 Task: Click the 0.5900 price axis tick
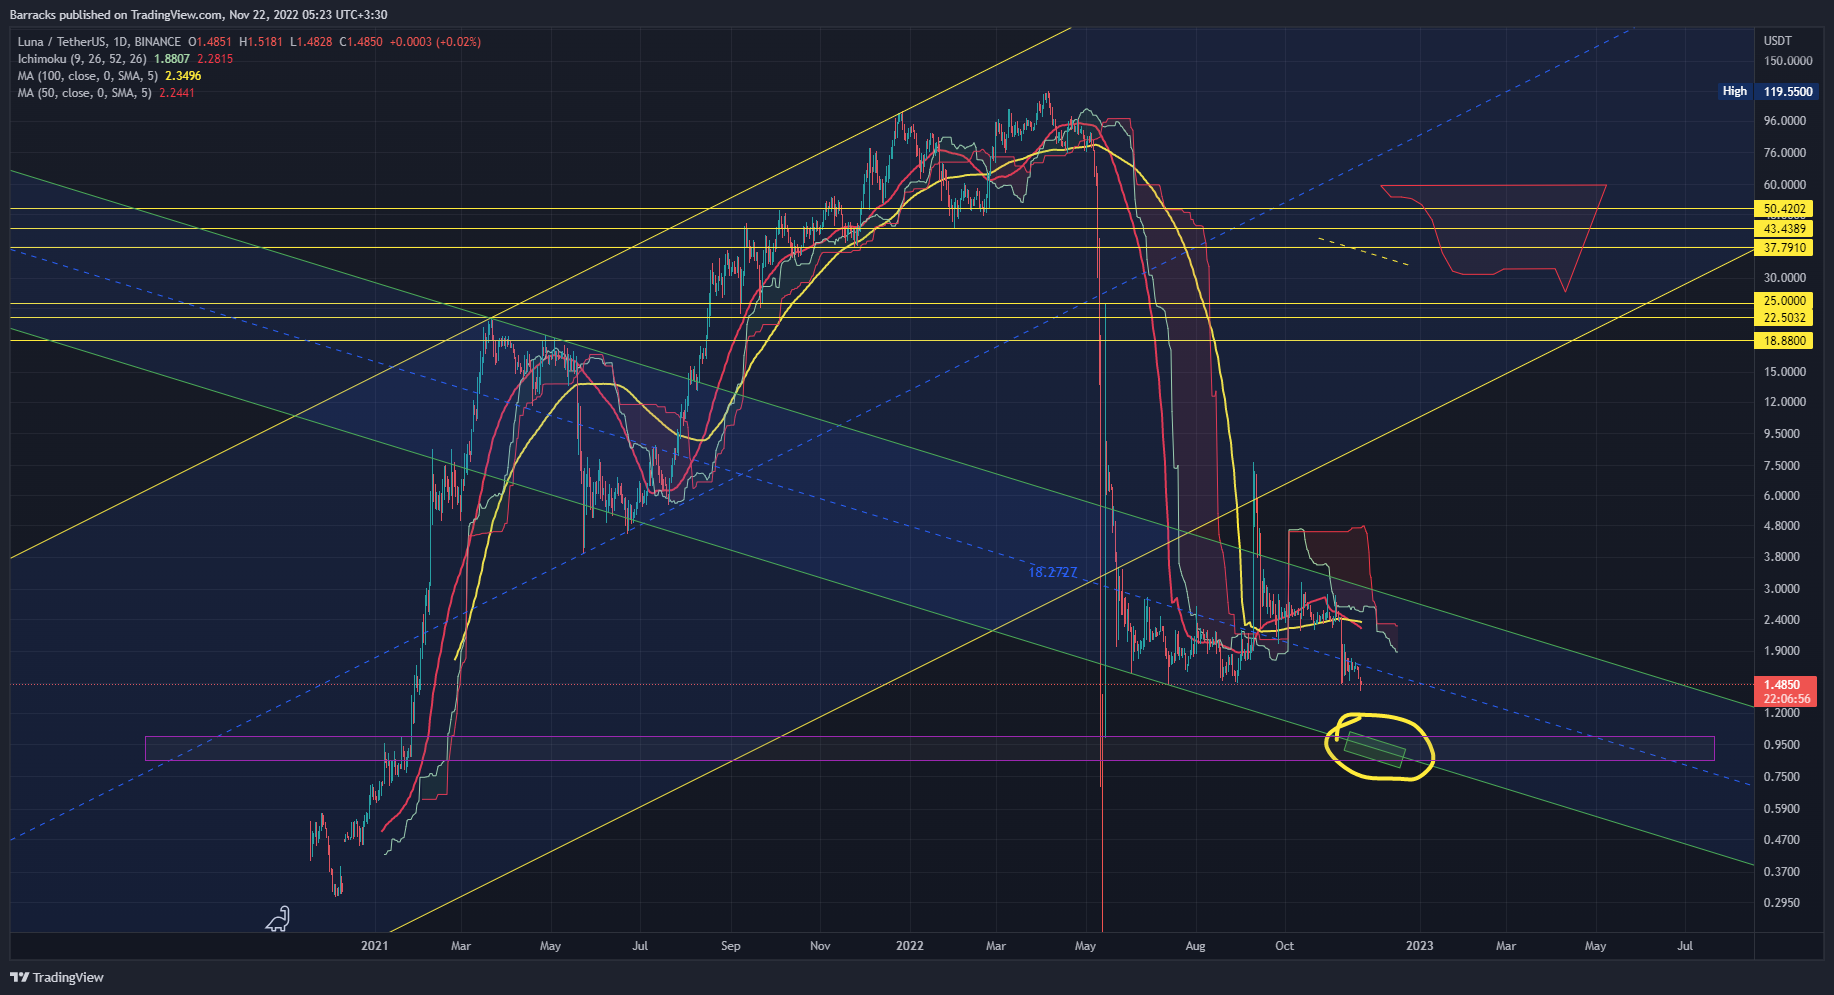click(x=1782, y=809)
